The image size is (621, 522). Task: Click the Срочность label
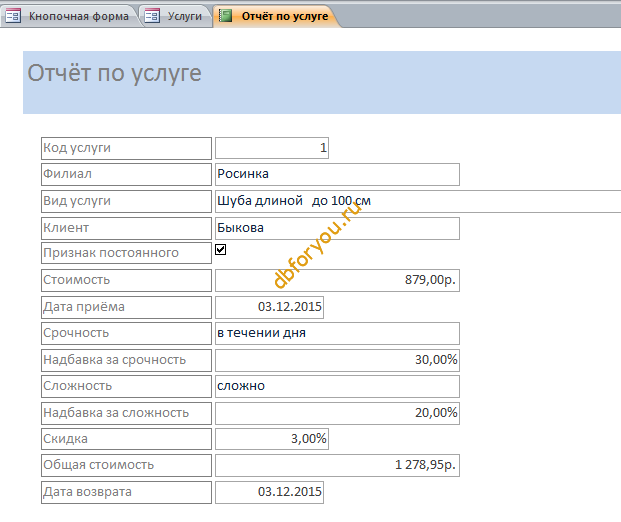coord(126,333)
